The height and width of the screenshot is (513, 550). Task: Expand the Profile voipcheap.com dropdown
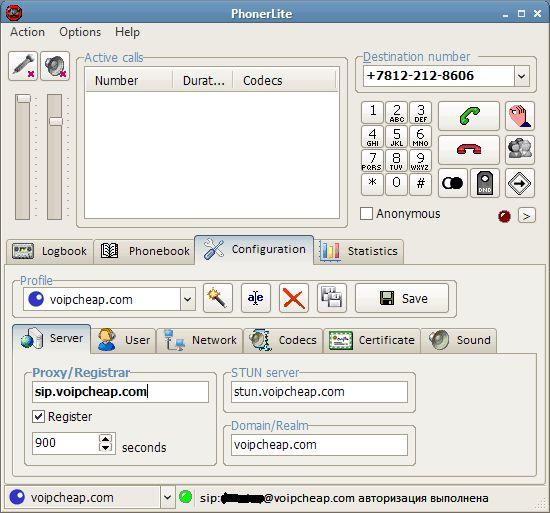point(188,299)
